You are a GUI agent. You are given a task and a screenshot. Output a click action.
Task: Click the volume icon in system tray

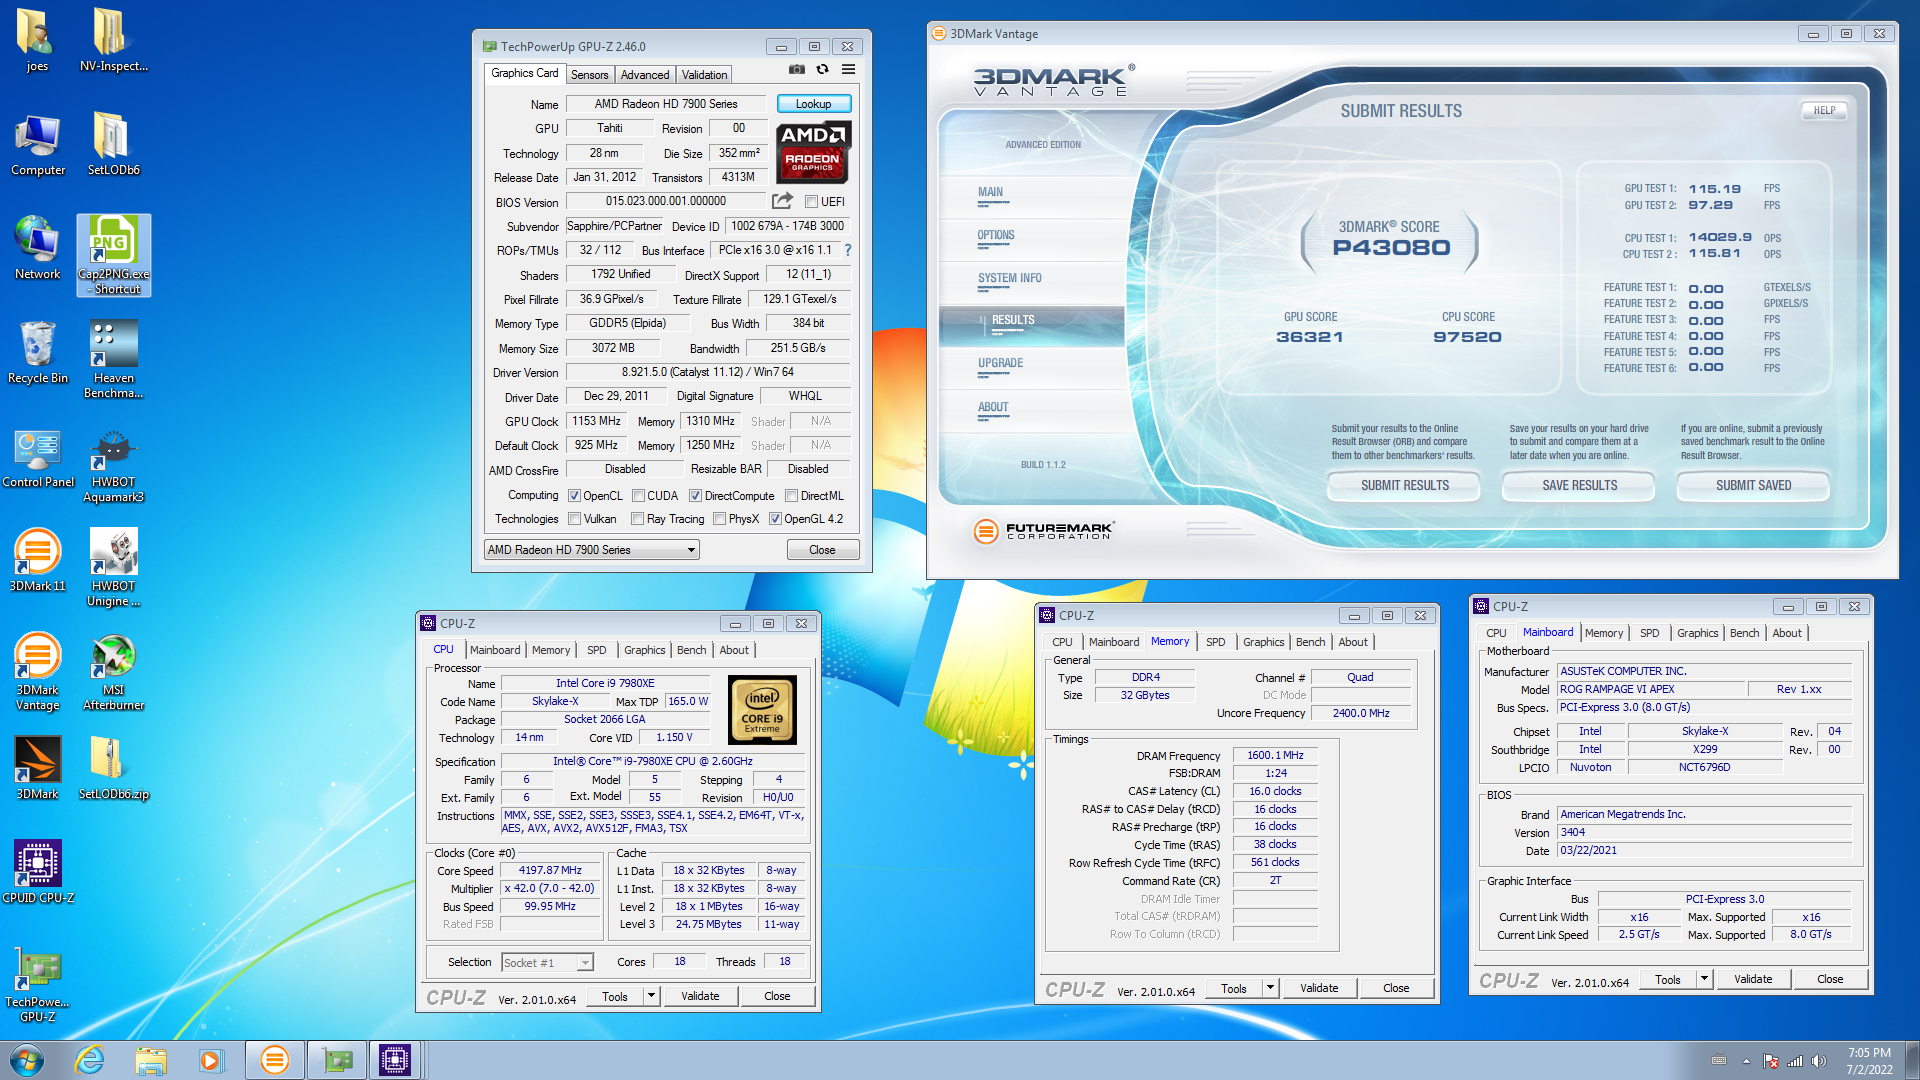pos(1818,1061)
